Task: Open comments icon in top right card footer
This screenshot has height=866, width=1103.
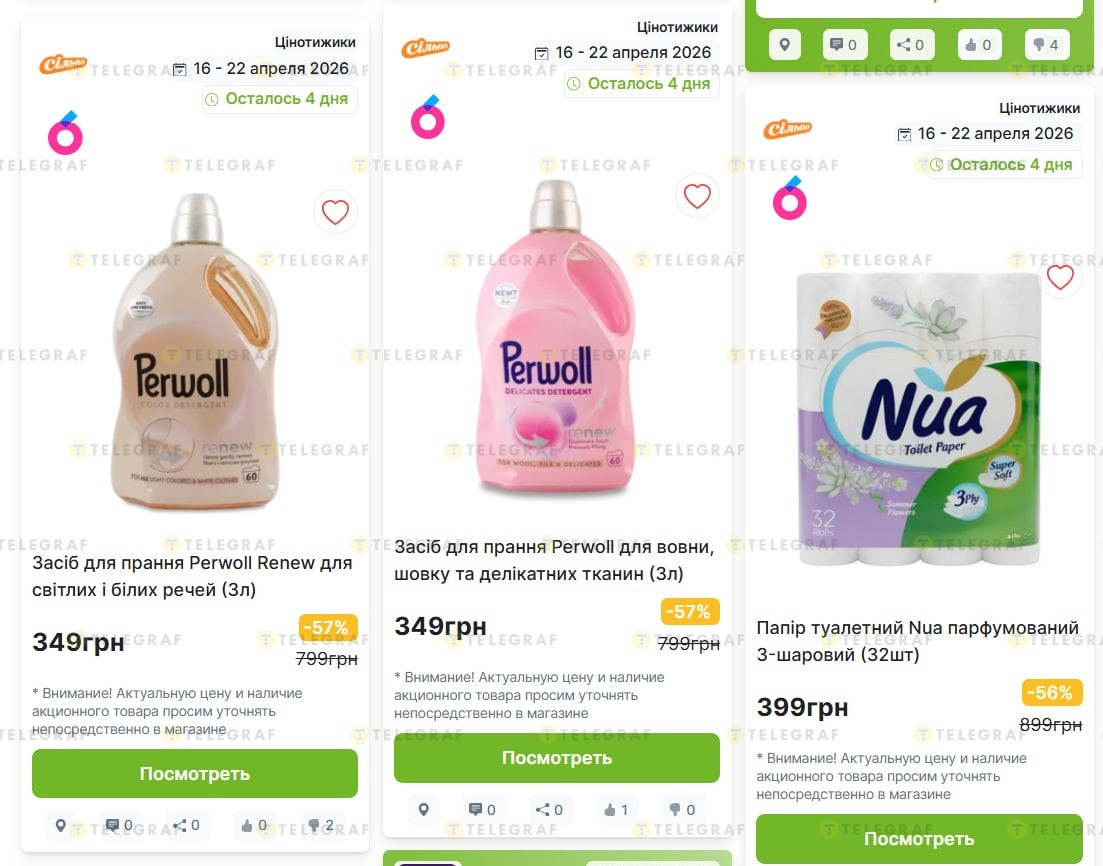Action: [845, 45]
